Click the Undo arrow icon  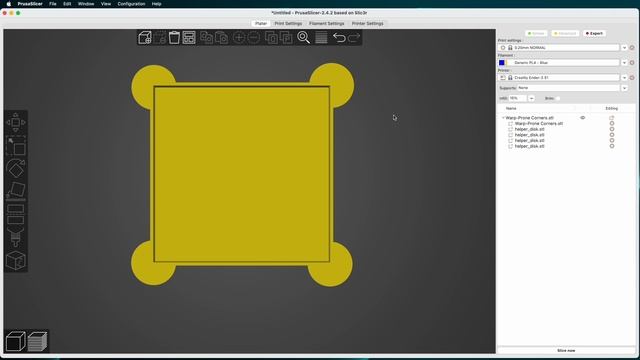pos(339,38)
